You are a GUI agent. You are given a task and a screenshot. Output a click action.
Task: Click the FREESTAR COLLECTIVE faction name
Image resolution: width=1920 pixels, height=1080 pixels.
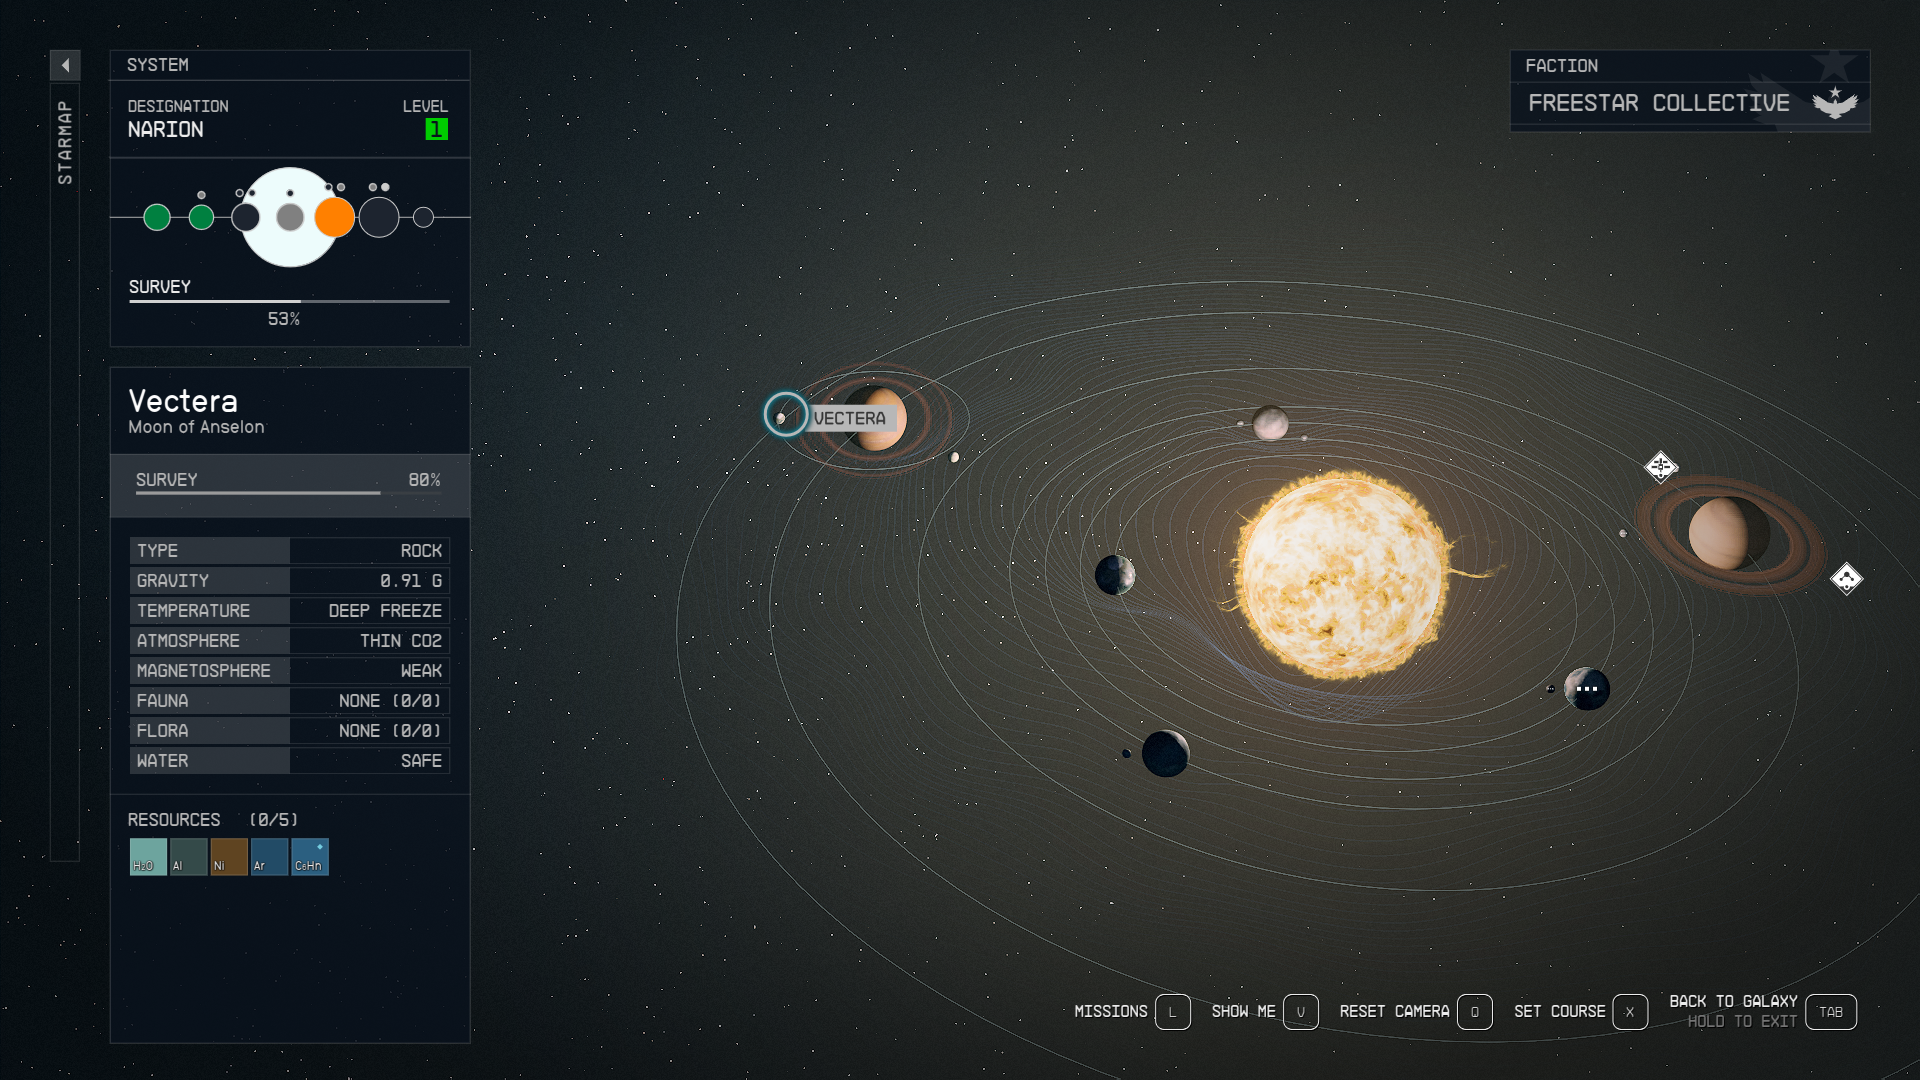tap(1659, 103)
